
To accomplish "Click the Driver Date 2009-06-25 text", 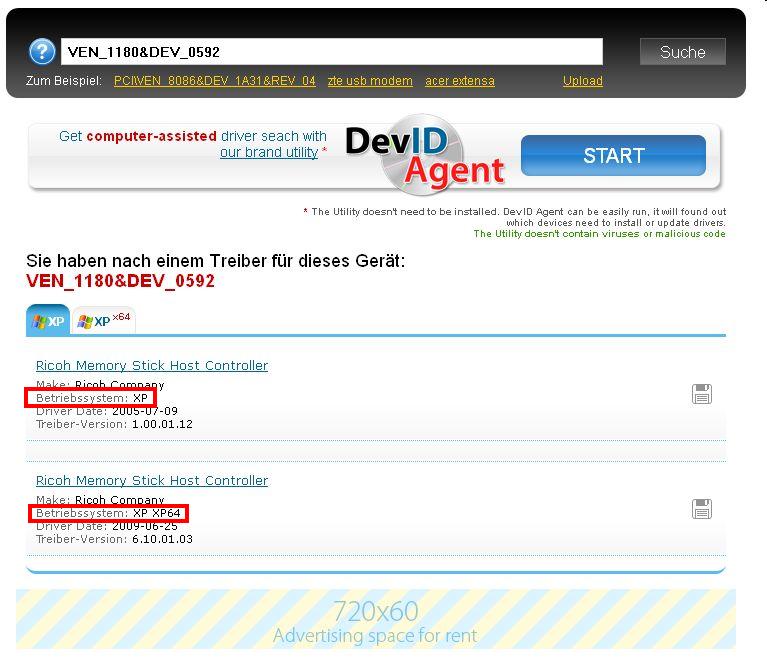I will tap(107, 526).
